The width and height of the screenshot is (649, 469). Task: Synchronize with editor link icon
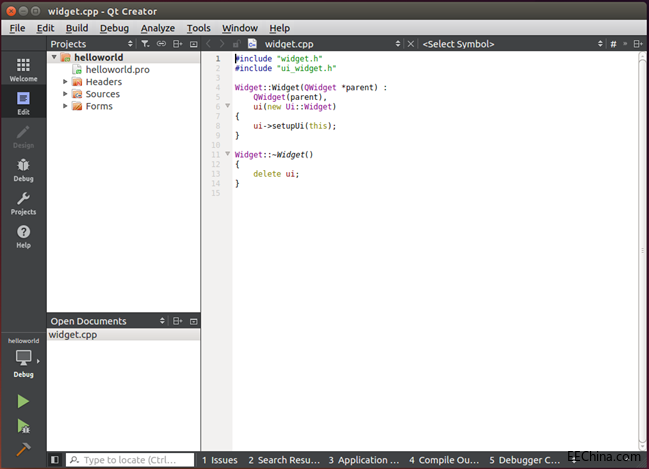coord(161,44)
